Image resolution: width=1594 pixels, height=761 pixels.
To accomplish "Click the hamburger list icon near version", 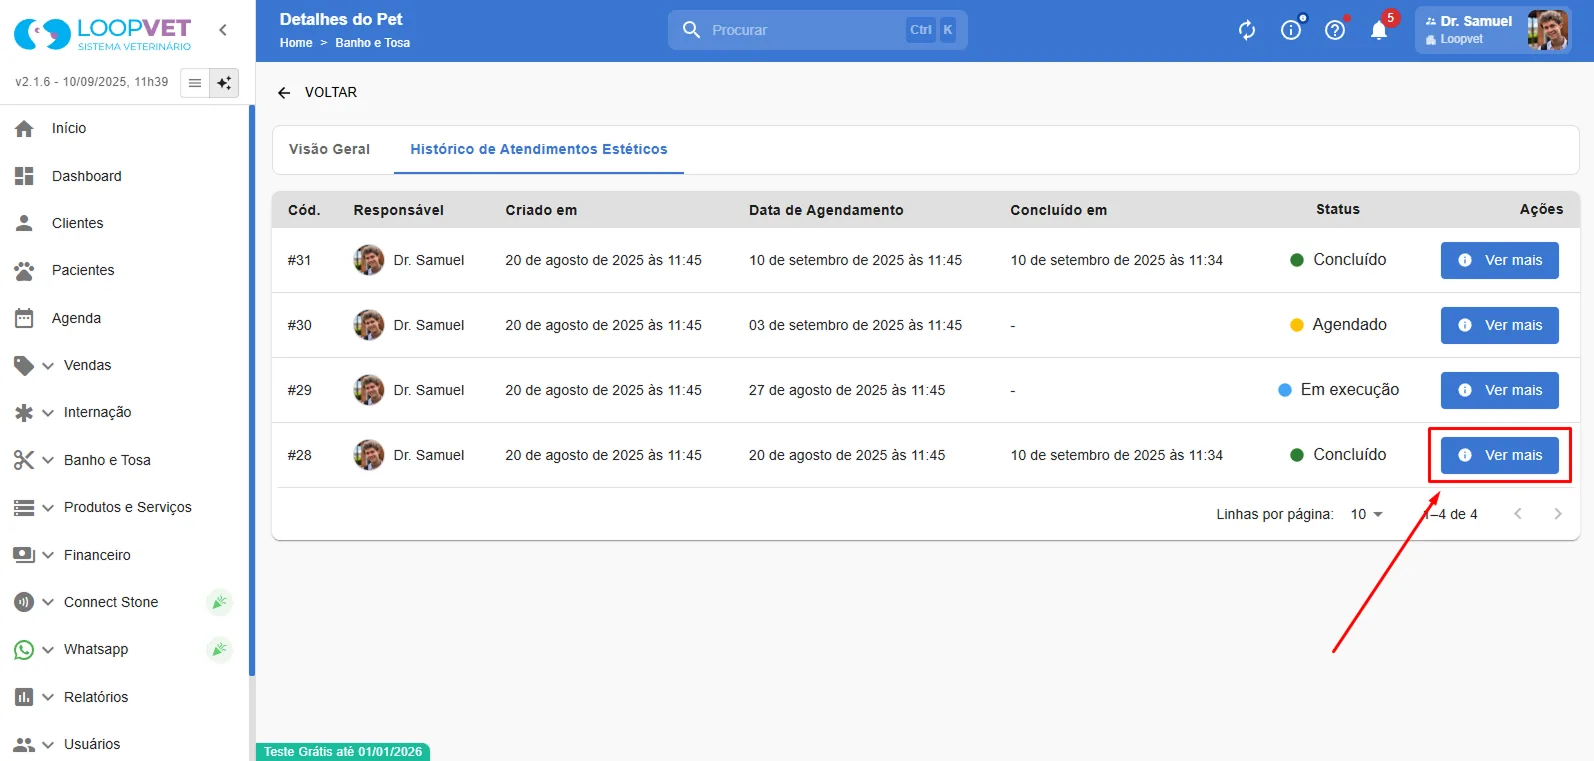I will pyautogui.click(x=195, y=83).
